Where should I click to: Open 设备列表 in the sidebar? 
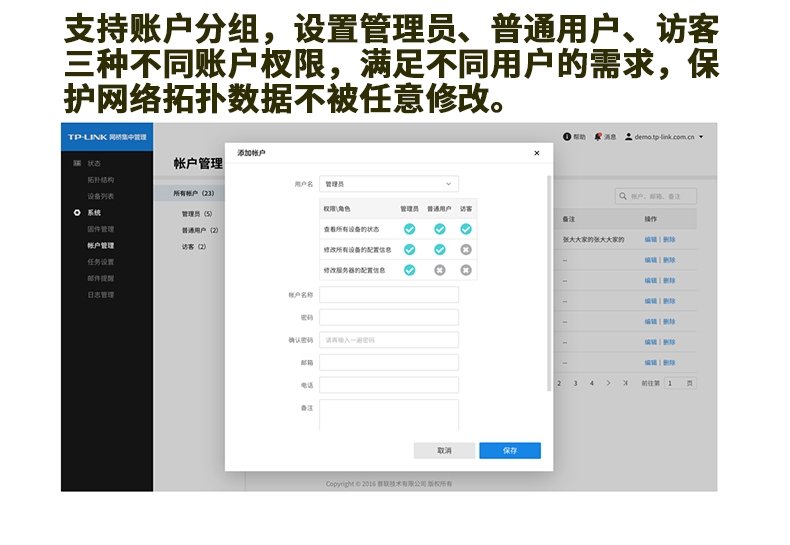(x=100, y=196)
